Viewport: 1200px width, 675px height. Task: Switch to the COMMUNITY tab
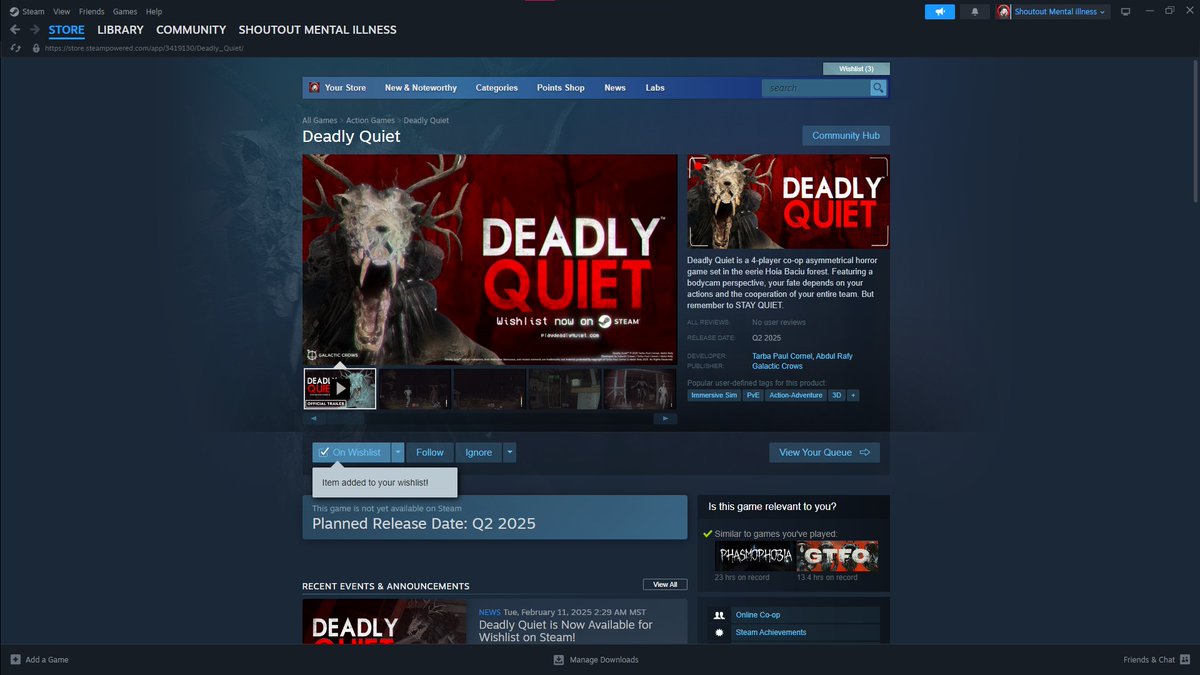(x=191, y=30)
